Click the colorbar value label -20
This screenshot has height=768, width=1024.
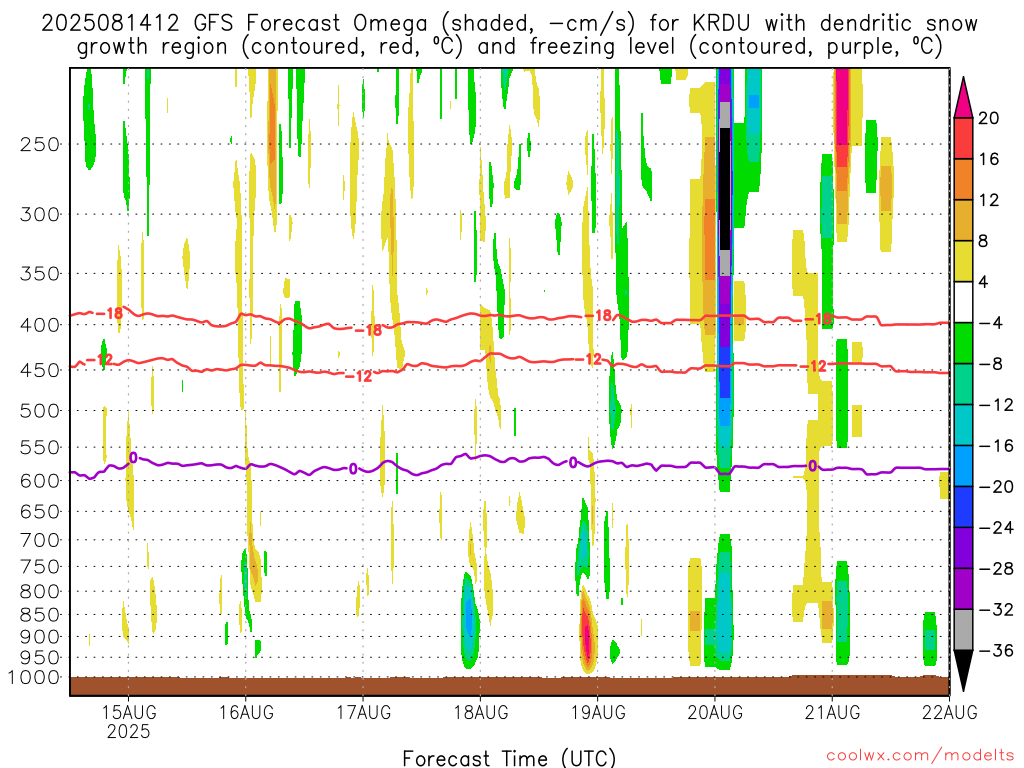(x=997, y=487)
